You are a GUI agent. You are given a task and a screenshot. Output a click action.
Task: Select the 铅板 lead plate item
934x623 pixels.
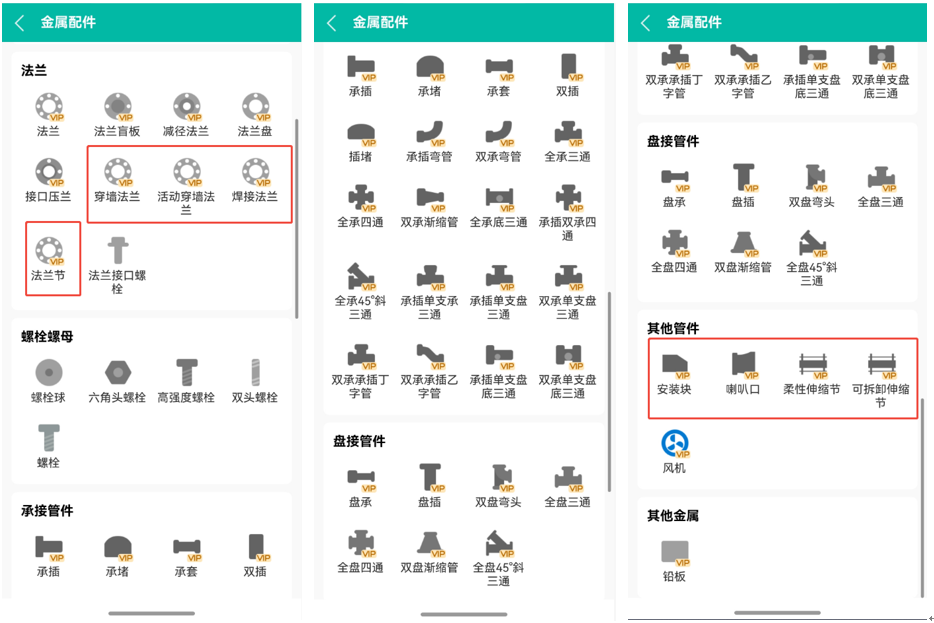coord(674,553)
